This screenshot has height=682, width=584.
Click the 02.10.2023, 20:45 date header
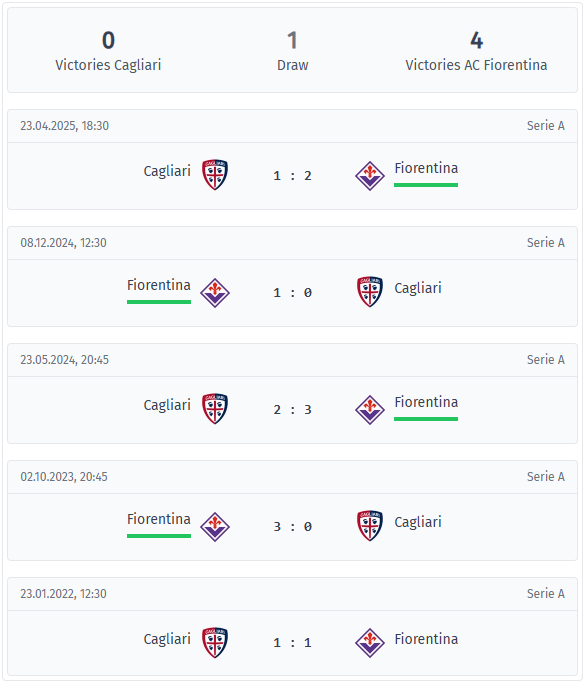[x=64, y=477]
